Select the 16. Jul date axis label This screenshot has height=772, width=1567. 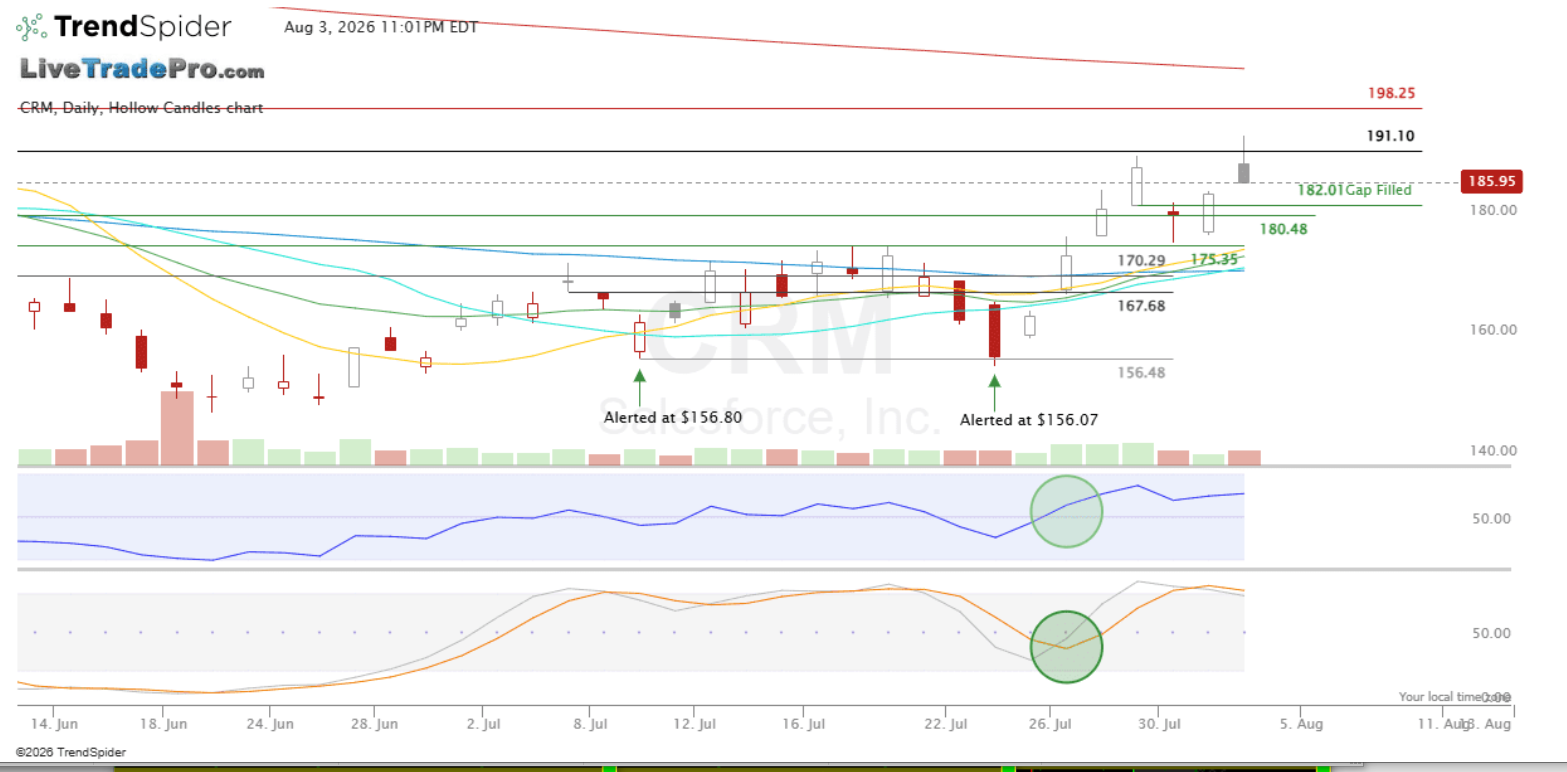(803, 723)
